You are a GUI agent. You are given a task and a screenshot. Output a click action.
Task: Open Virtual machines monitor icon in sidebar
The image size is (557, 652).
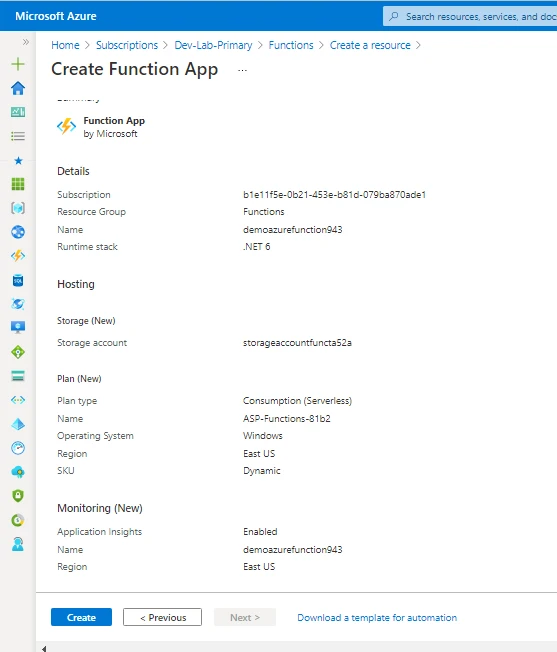click(x=18, y=327)
